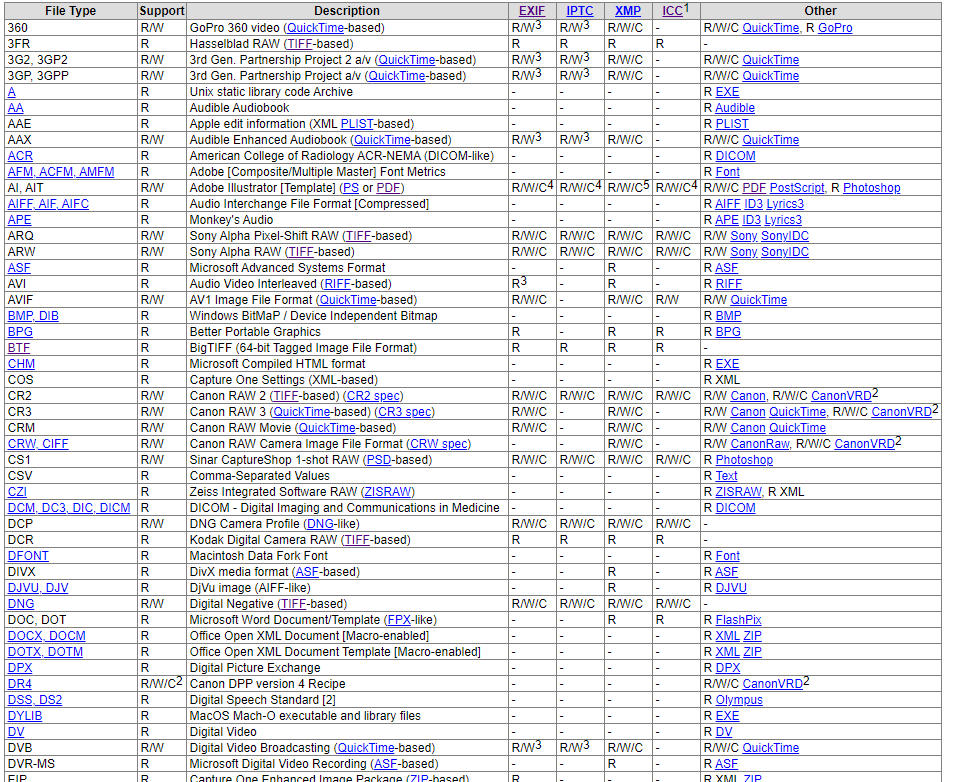The image size is (960, 782).
Task: Click the PSD link in CS1 description
Action: 378,460
